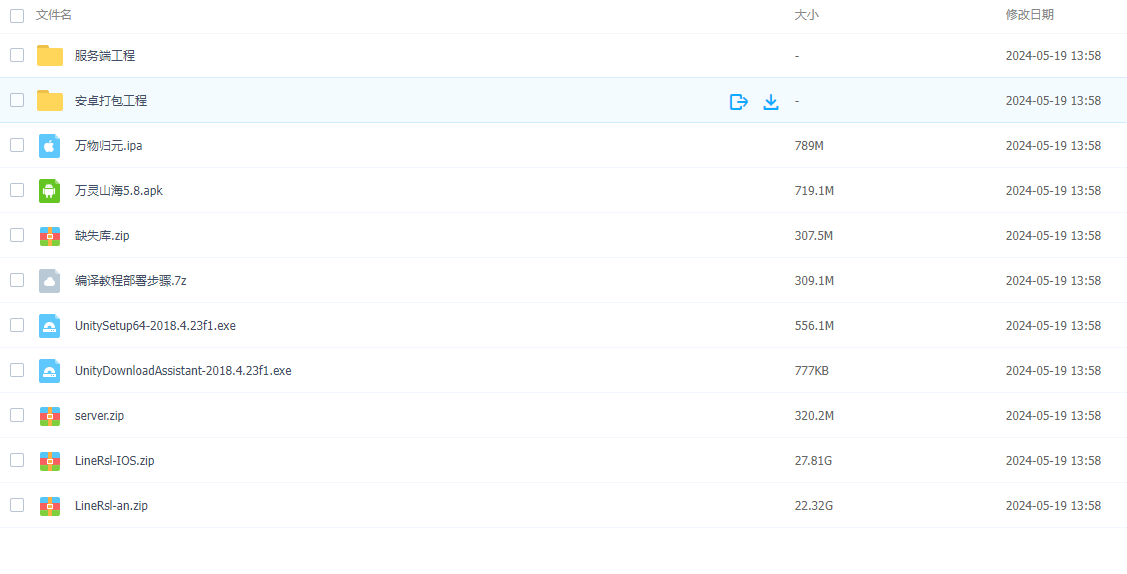Screen dimensions: 1127x574
Task: Click the zip icon for LineRsl-IOS.zip
Action: pyautogui.click(x=50, y=460)
